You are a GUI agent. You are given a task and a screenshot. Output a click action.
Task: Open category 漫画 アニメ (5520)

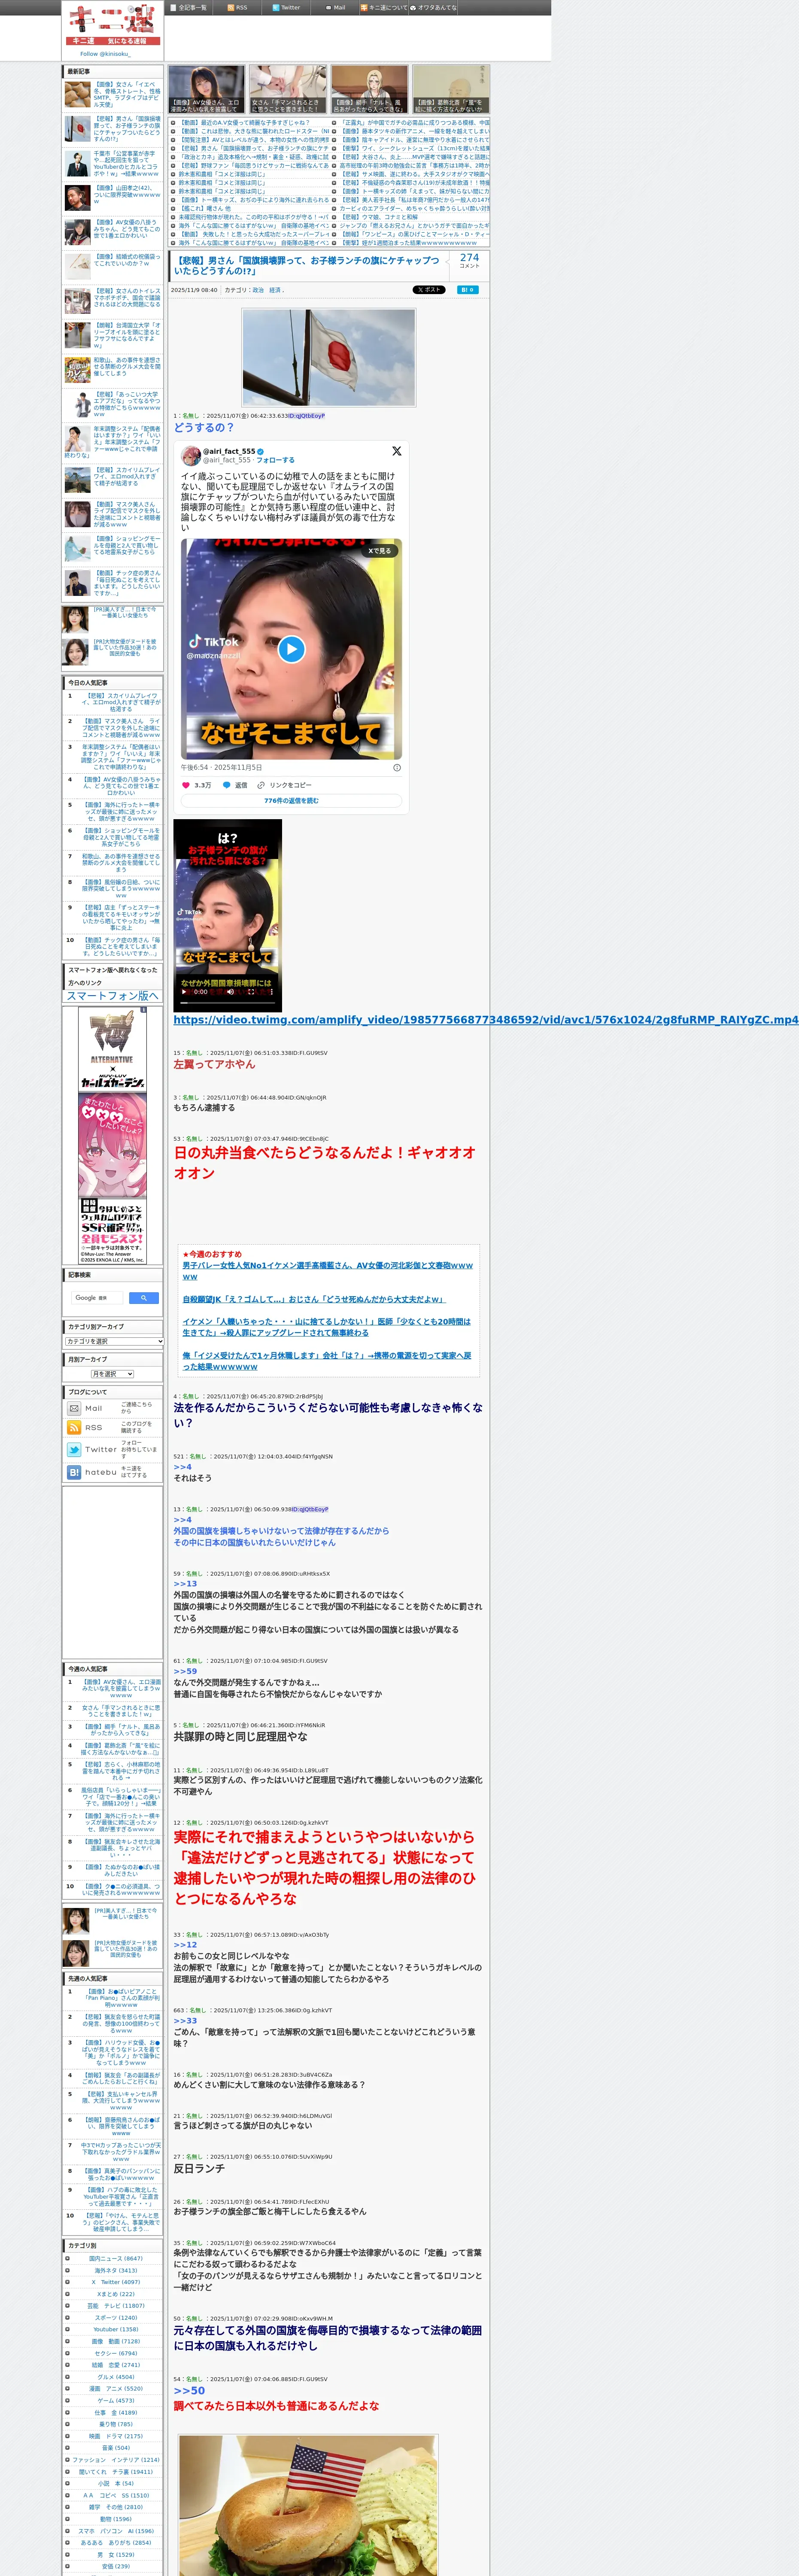[116, 2388]
